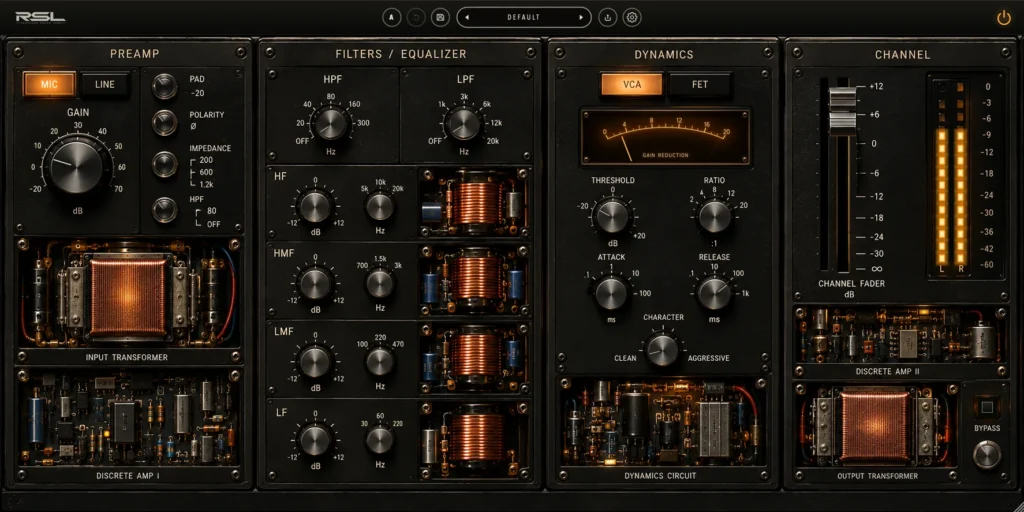Click the LMF gain dB knob

coord(315,362)
